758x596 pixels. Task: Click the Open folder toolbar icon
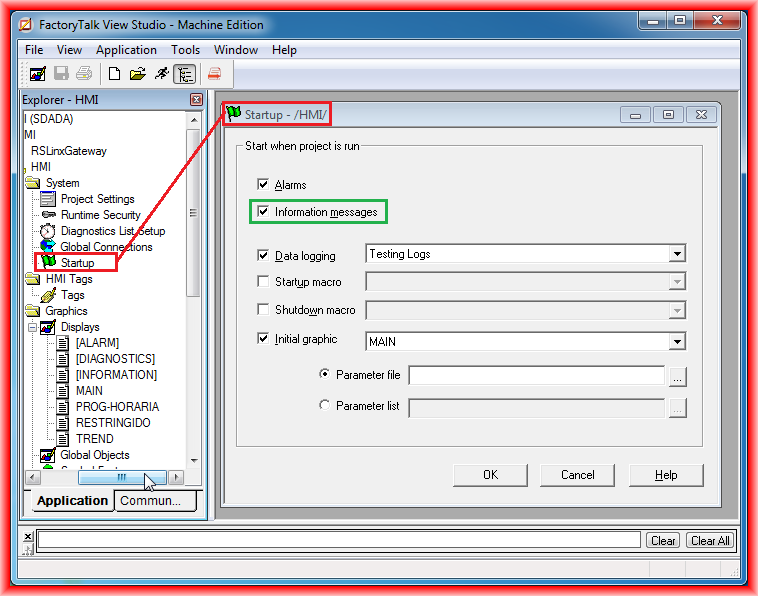(x=138, y=74)
